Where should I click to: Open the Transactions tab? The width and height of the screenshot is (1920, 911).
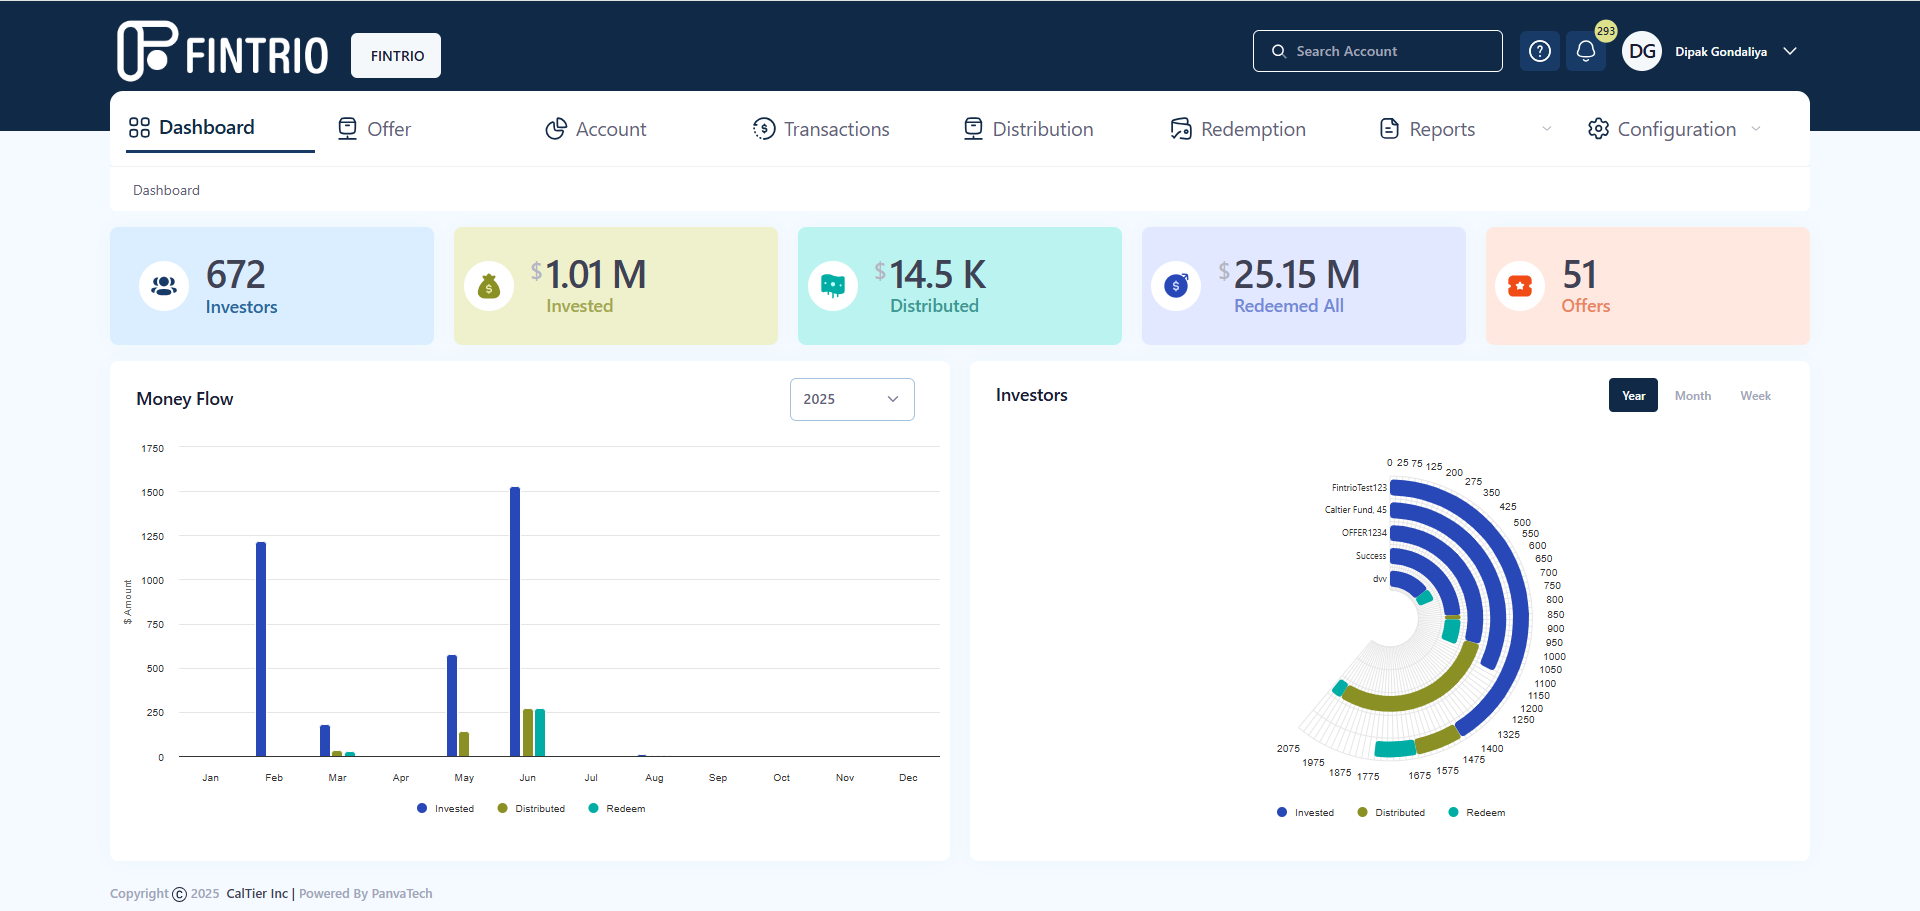(x=821, y=129)
